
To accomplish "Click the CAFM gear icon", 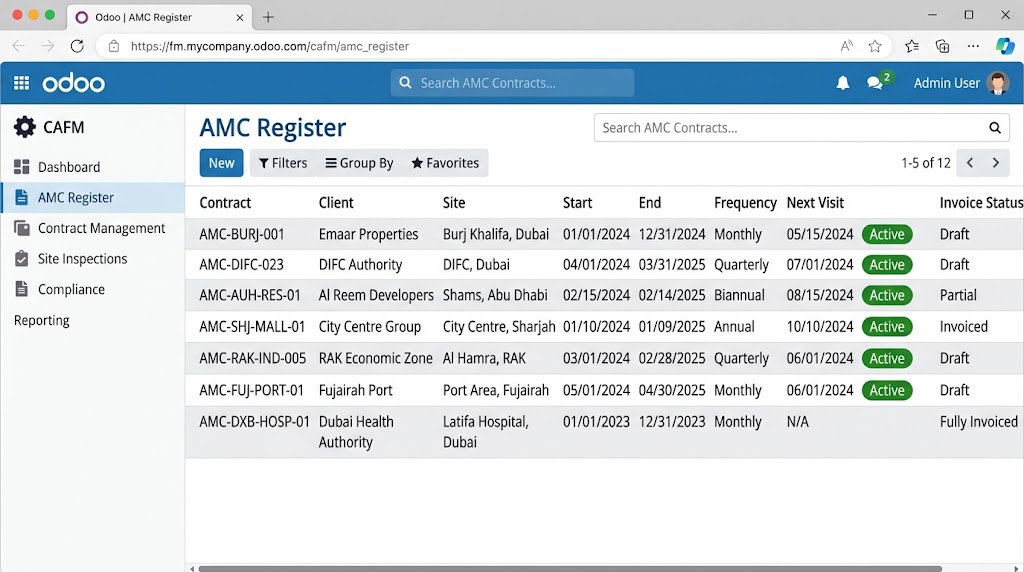I will 25,127.
